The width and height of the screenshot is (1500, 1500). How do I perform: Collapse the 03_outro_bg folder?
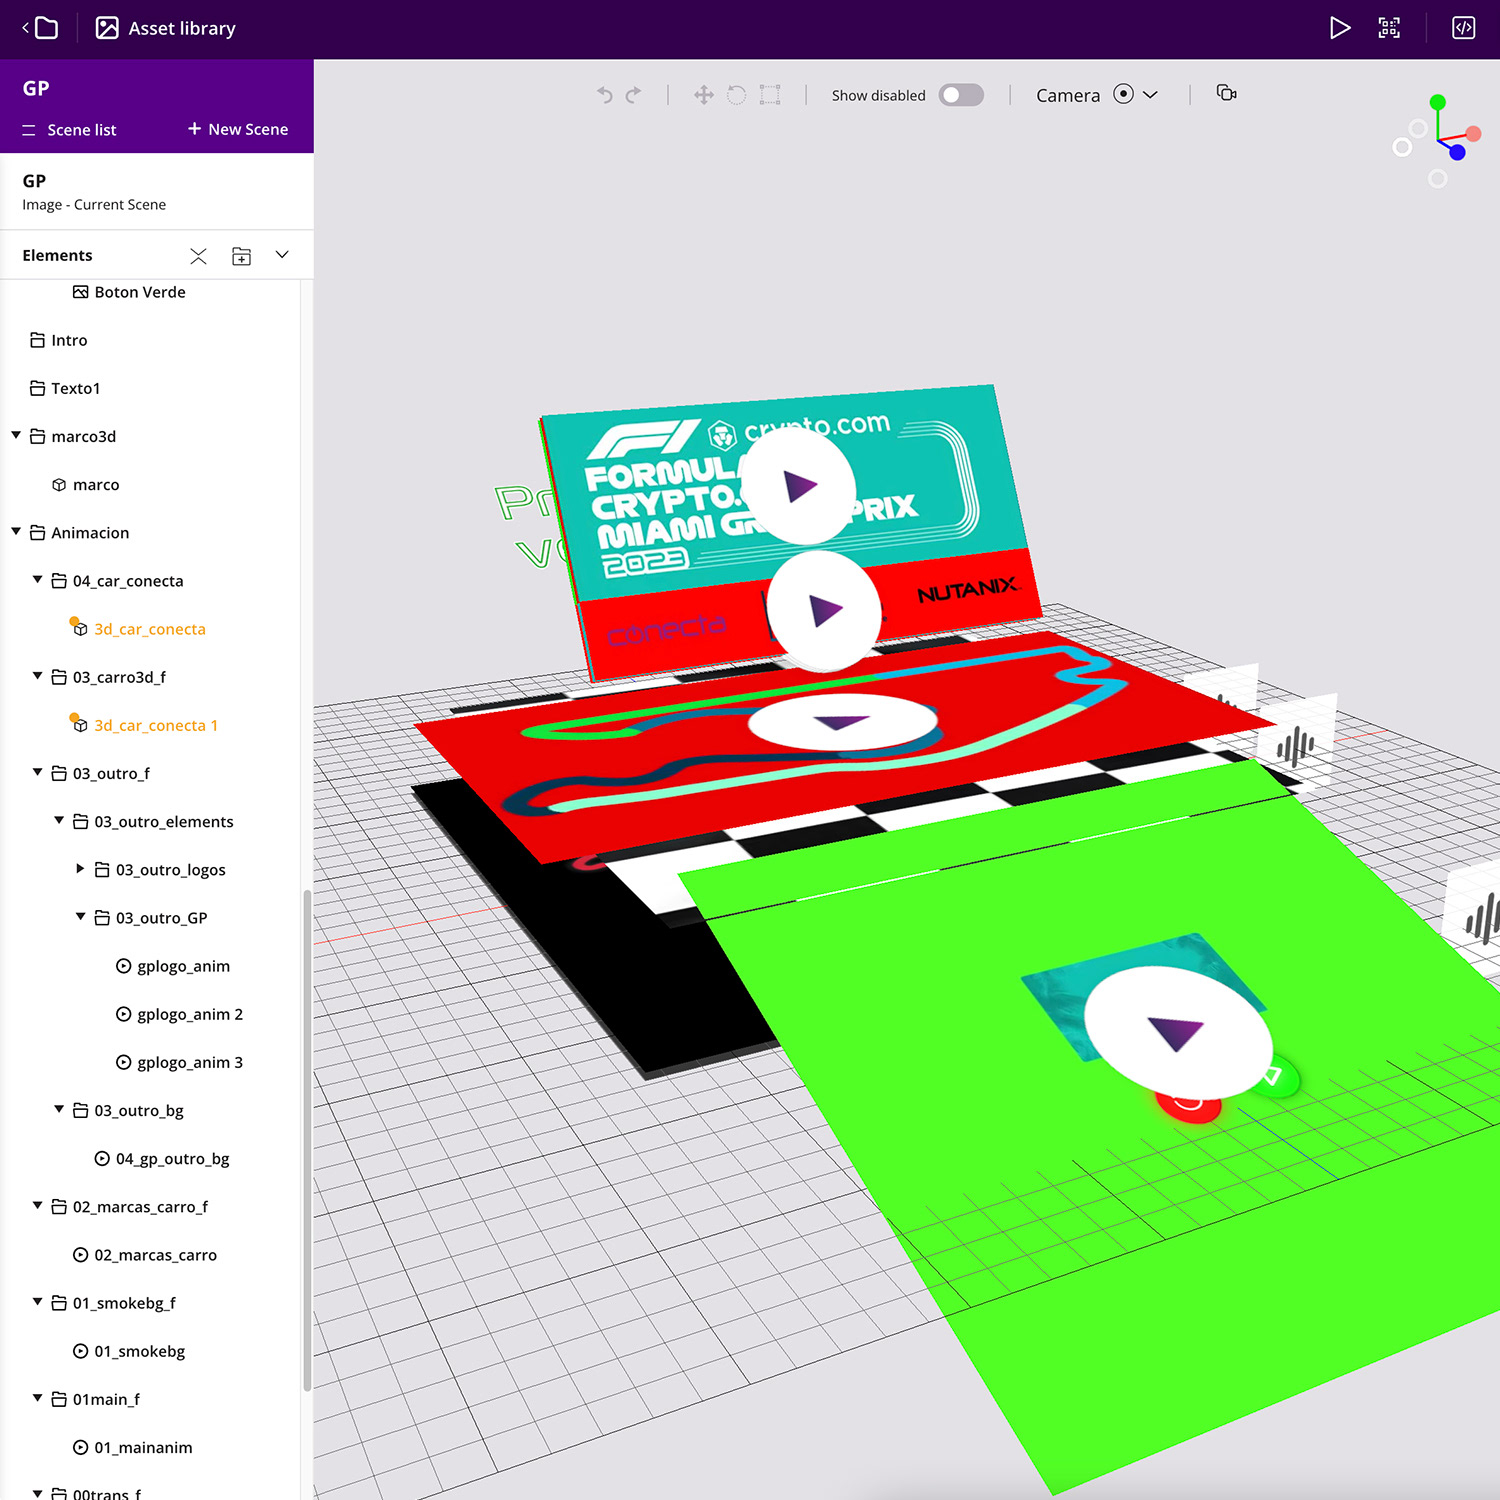[59, 1109]
